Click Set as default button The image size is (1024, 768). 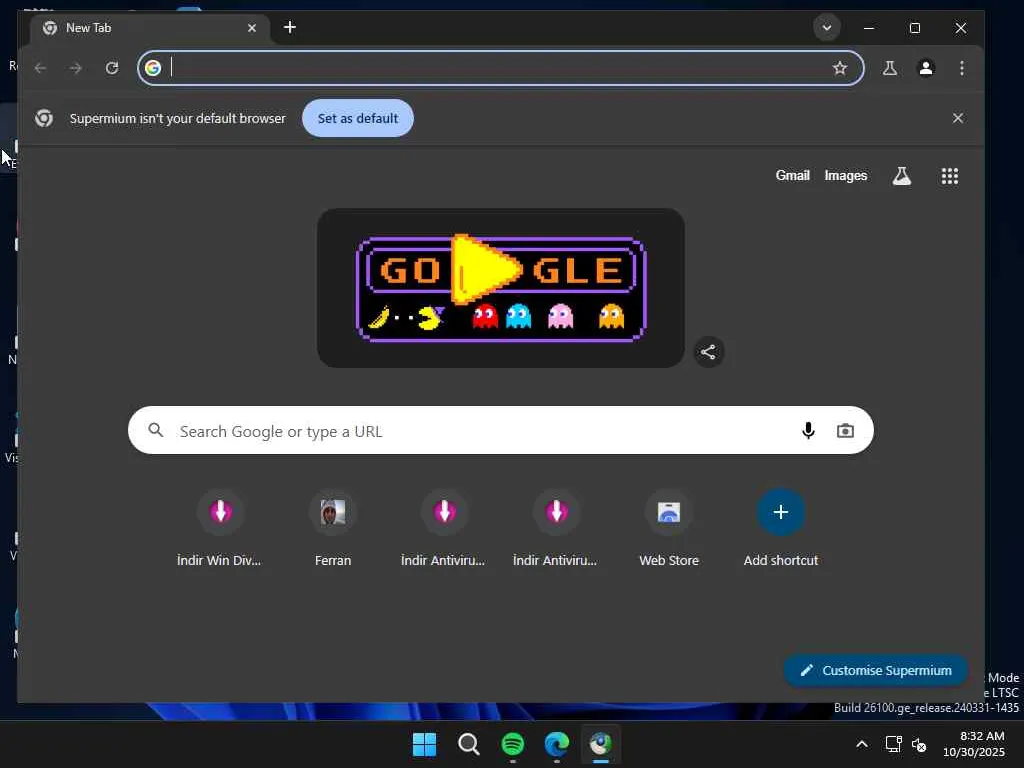[x=358, y=118]
